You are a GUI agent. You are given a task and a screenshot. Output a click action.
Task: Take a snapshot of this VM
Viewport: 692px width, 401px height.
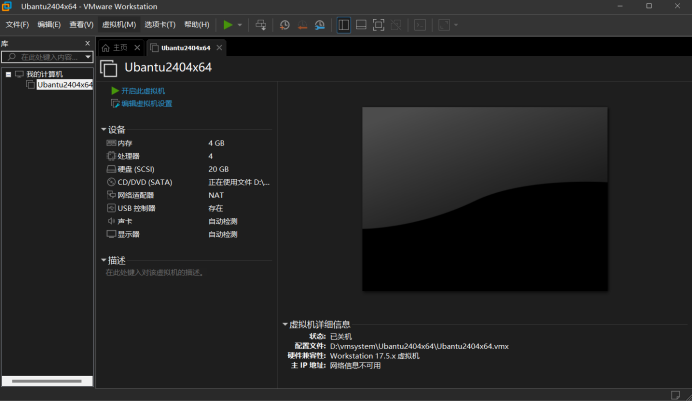coord(285,25)
